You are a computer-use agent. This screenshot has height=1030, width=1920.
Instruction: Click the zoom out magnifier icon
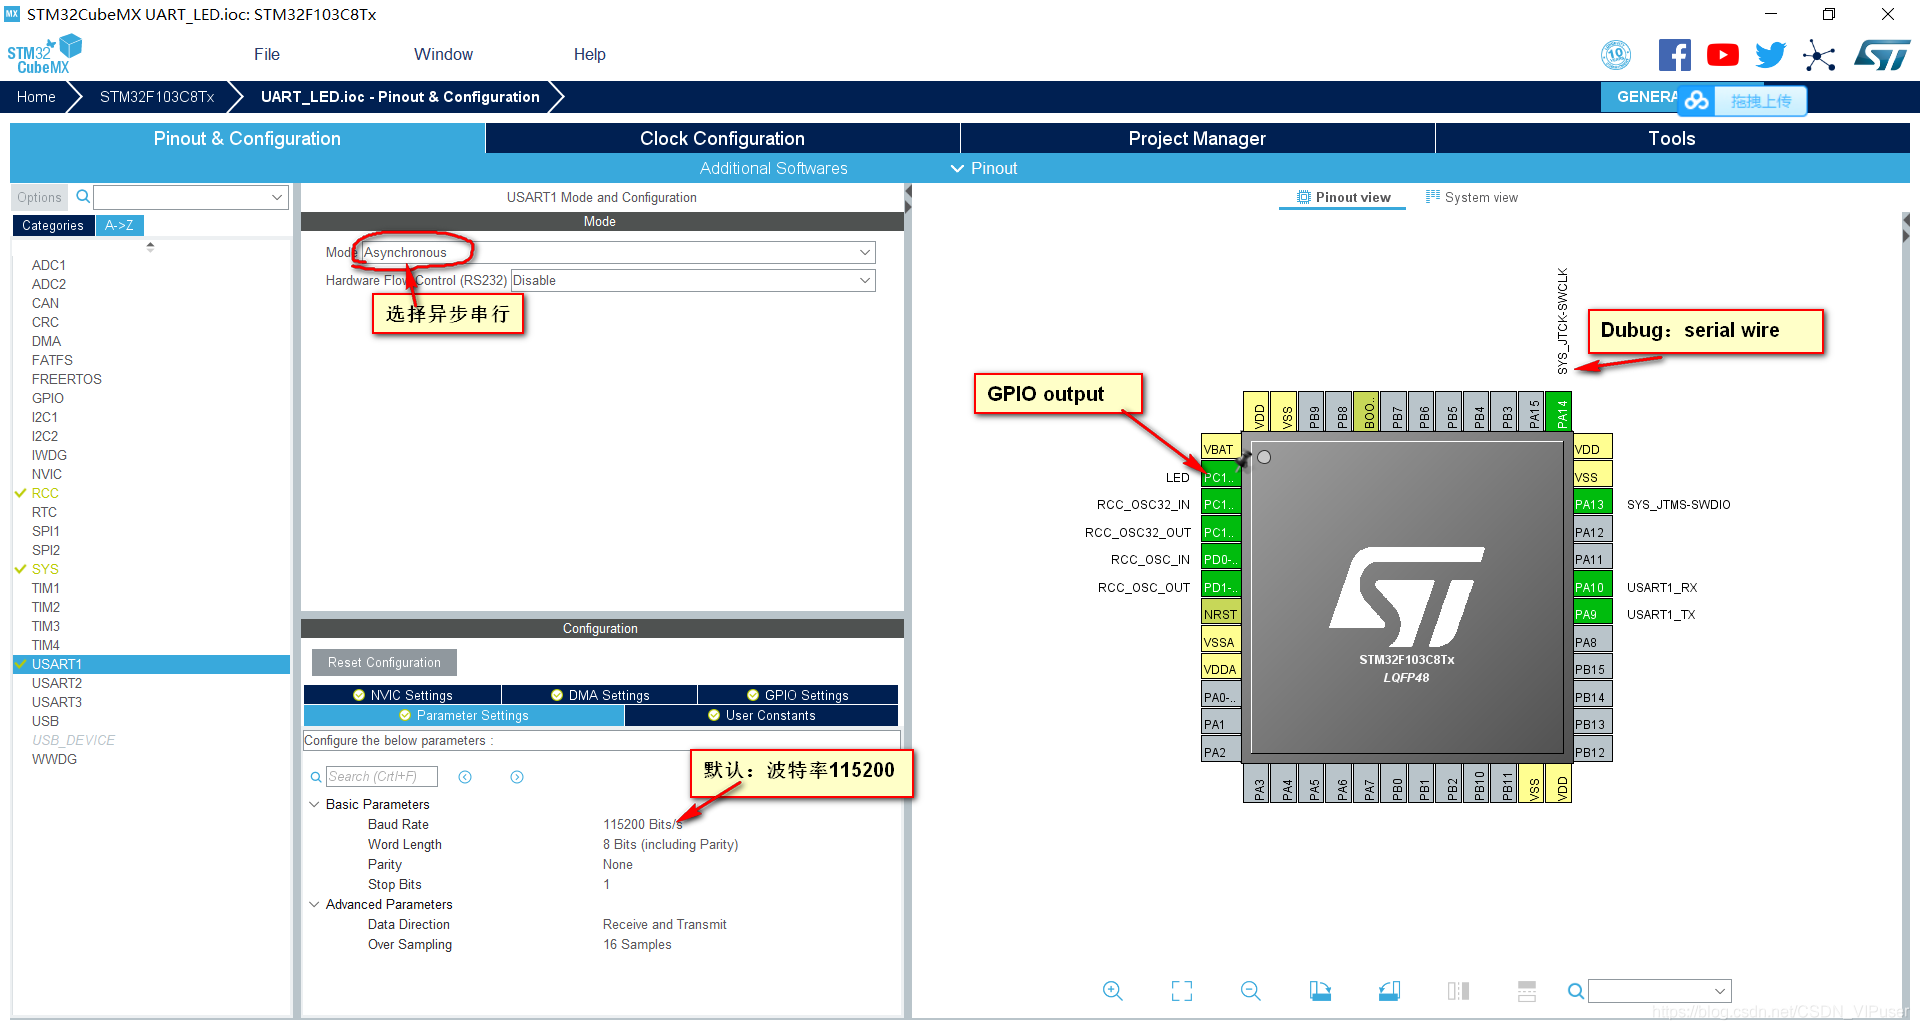point(1250,991)
